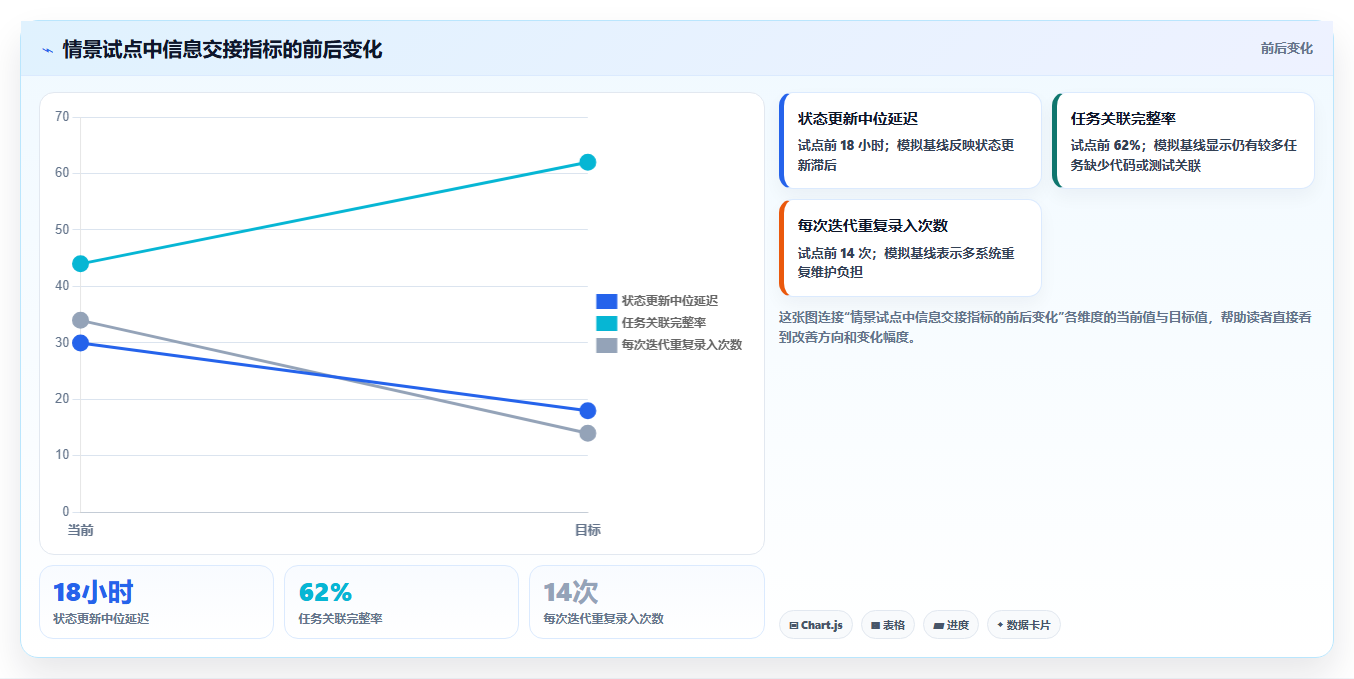
Task: Toggle the 每次迭代重复录入次数 legend entry
Action: [x=669, y=345]
